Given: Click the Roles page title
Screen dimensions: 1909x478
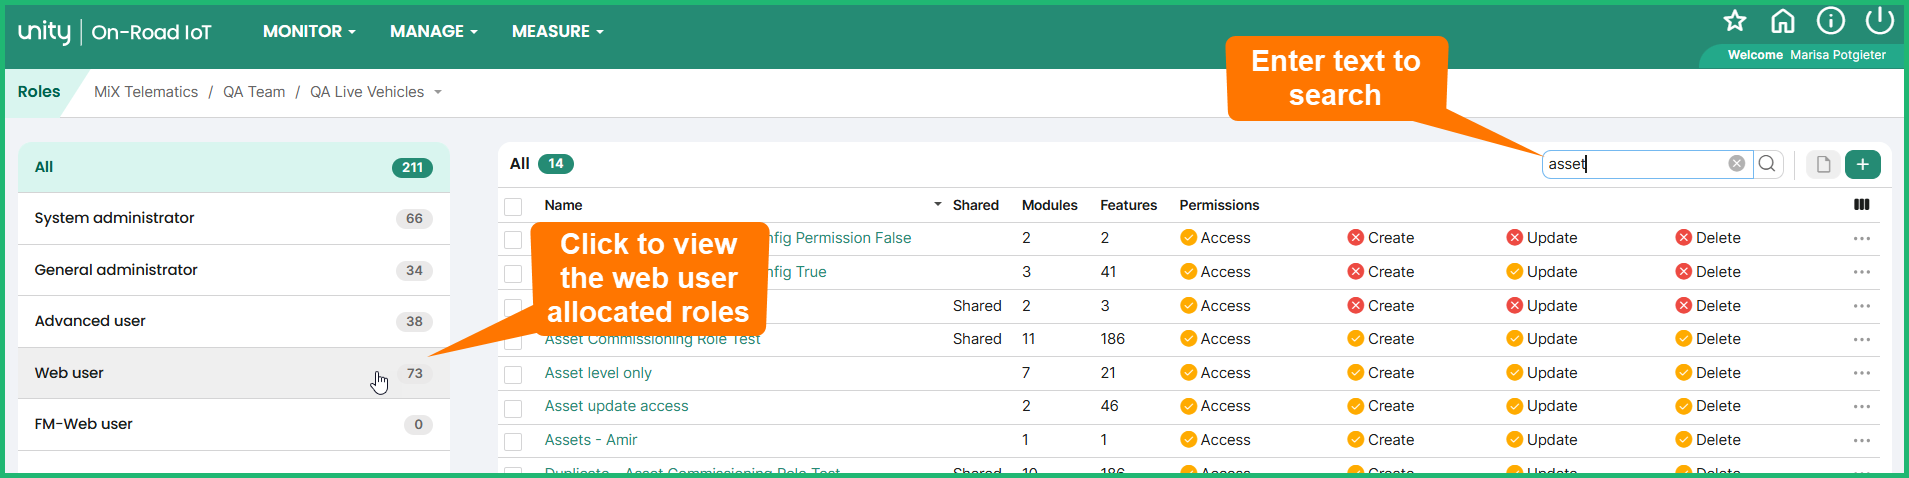Looking at the screenshot, I should (x=39, y=92).
